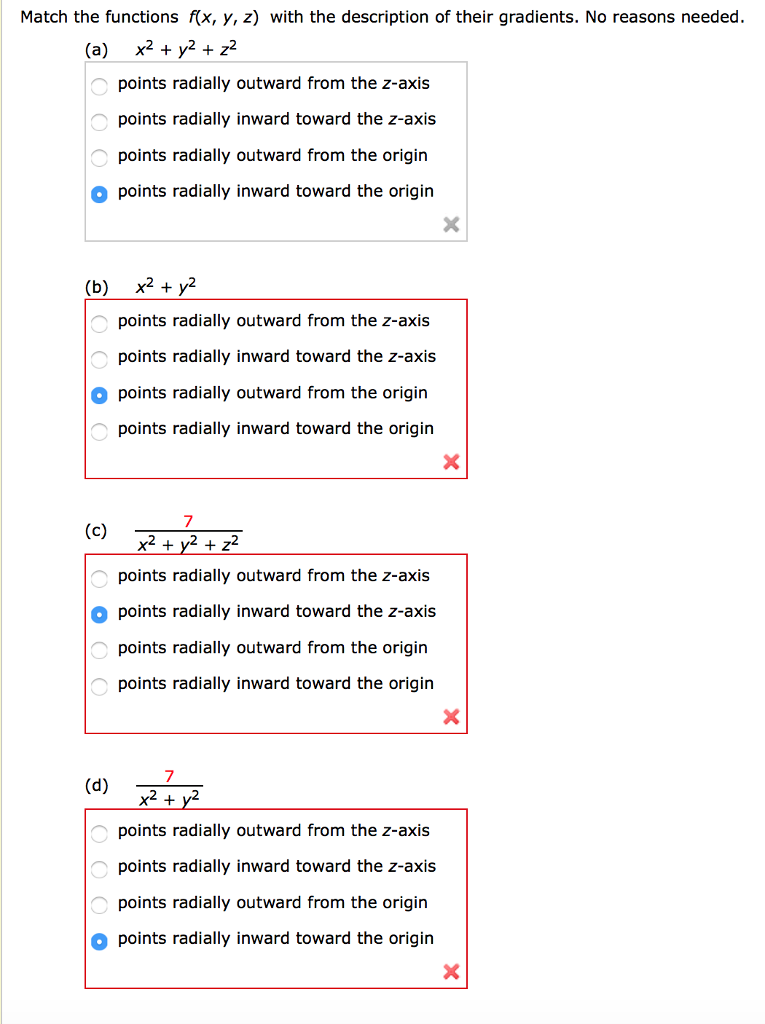The height and width of the screenshot is (1024, 765).
Task: Select 'points radially inward toward the z-axis' for (d)
Action: click(x=99, y=869)
